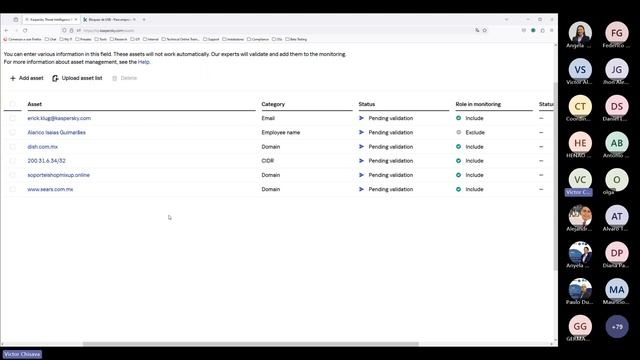Open the erick.klug@kaspersky.com asset link
The image size is (640, 360).
tap(59, 118)
